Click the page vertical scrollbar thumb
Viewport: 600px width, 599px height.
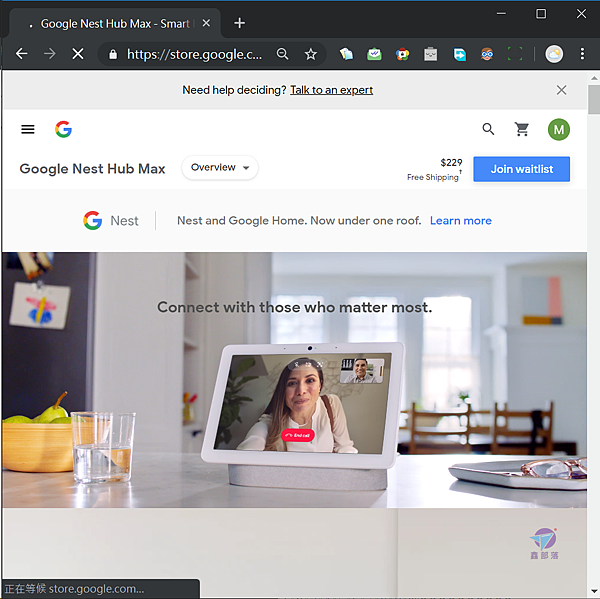tap(594, 99)
